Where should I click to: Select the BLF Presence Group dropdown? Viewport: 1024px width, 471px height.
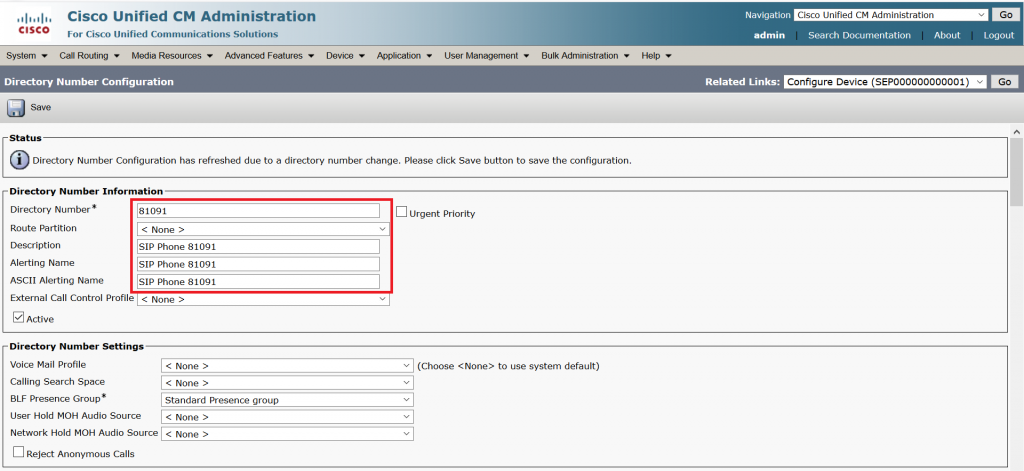(x=287, y=400)
